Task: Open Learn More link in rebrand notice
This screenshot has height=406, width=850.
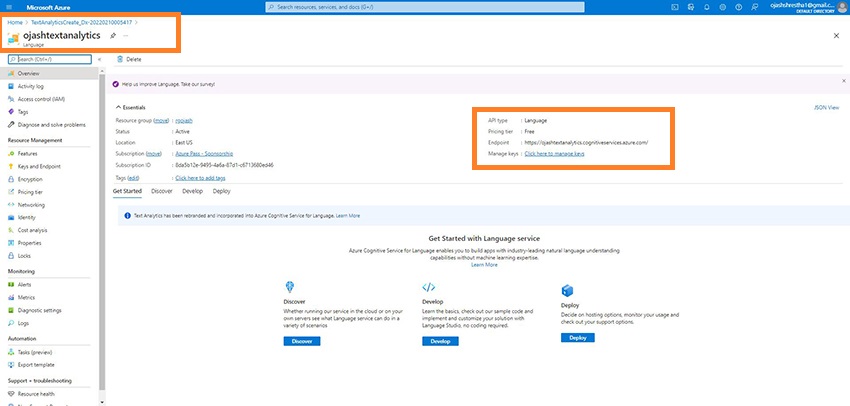Action: [348, 216]
